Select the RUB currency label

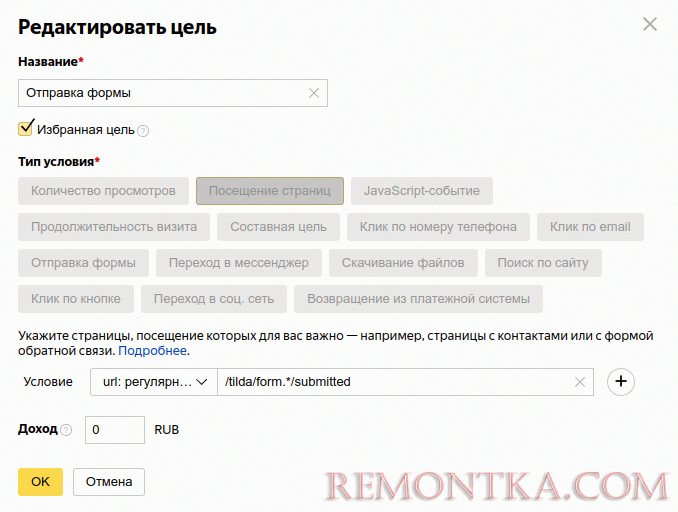(166, 430)
